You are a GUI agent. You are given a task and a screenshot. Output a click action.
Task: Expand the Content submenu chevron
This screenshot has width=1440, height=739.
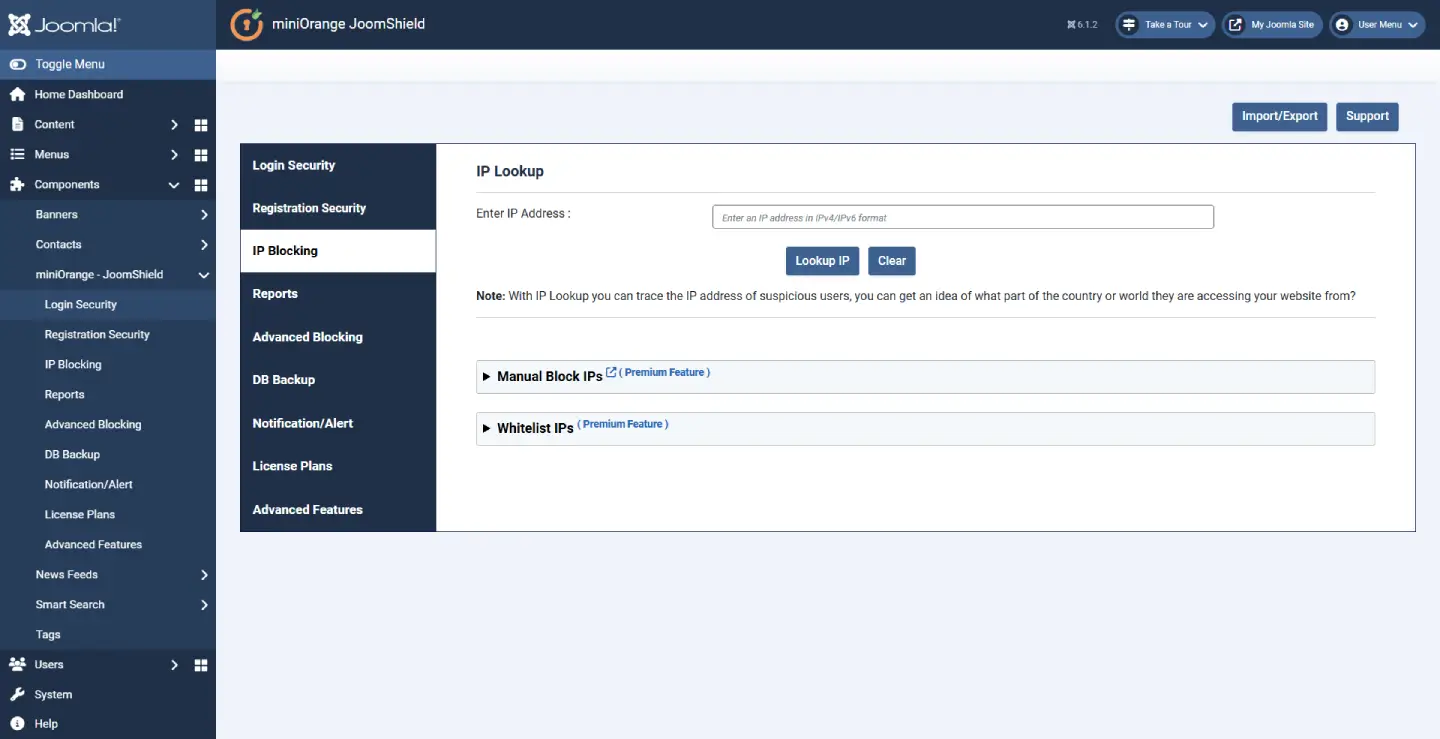[x=174, y=125]
